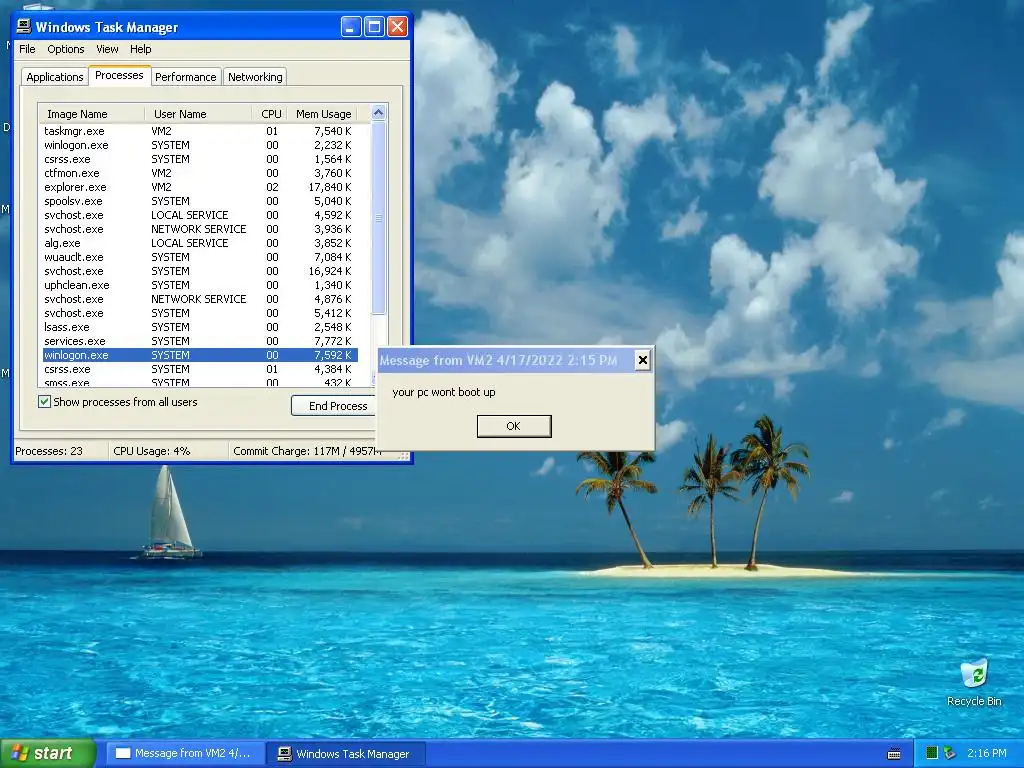This screenshot has height=768, width=1024.
Task: Switch to Windows Task Manager taskbar button
Action: coord(347,754)
